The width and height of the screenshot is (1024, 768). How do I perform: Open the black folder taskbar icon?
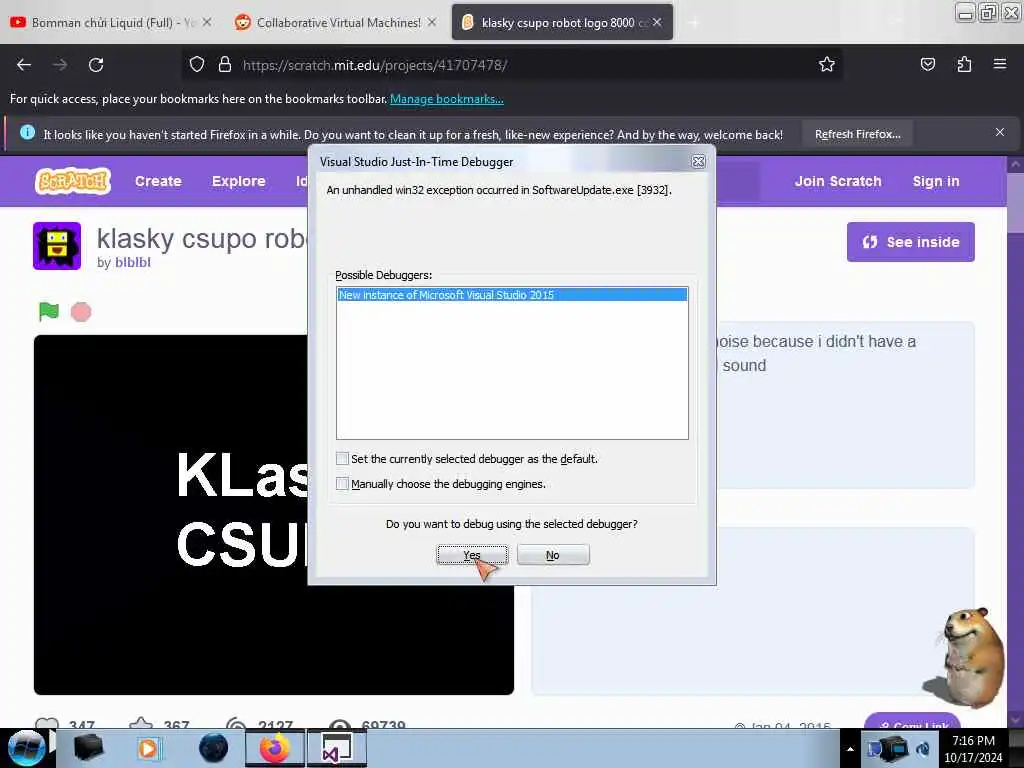(x=88, y=748)
